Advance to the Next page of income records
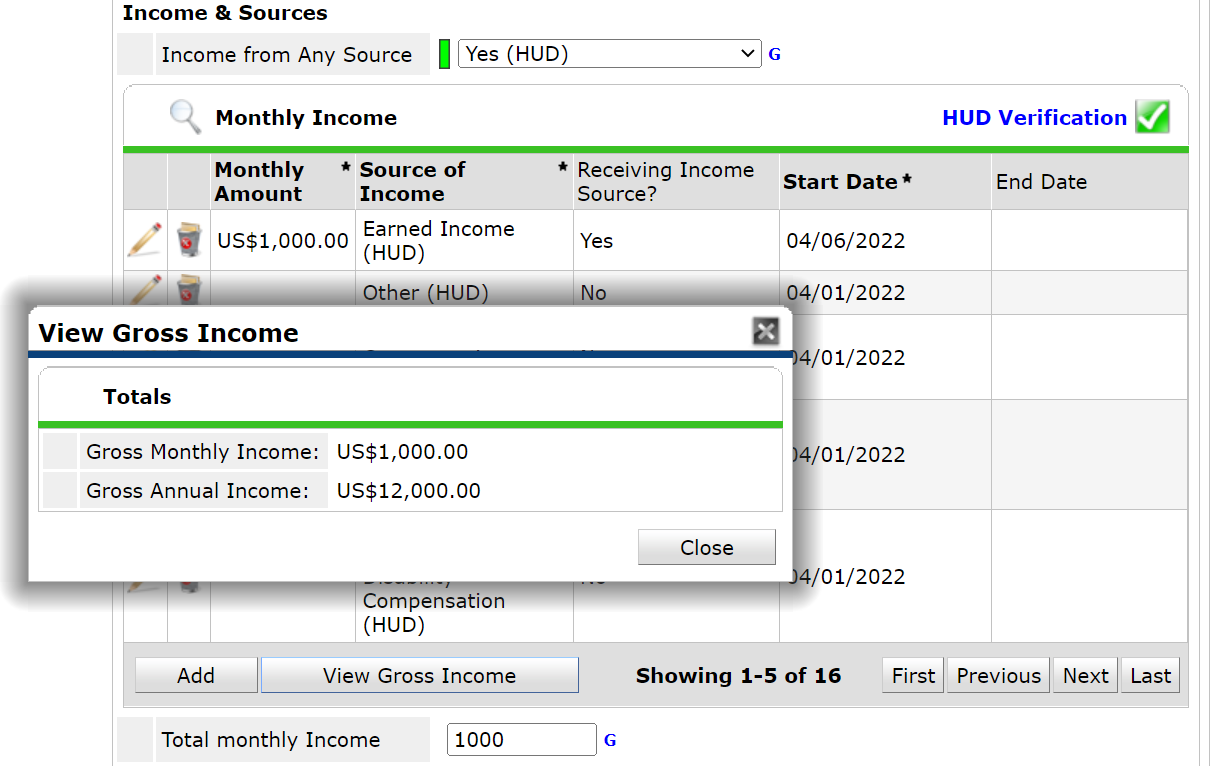Image resolution: width=1213 pixels, height=766 pixels. (1085, 676)
